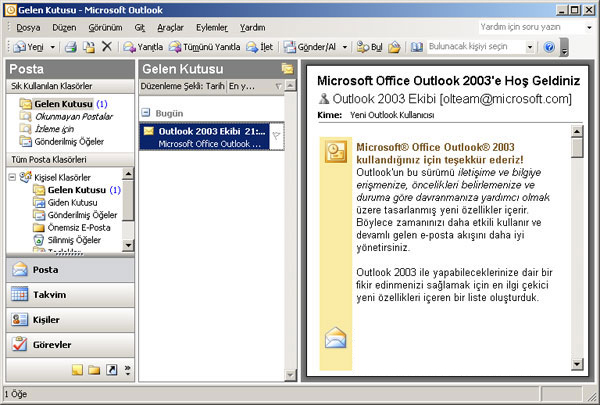Click 'Düzenleme Şekli: Tarih' column header
Screen dimensions: 600x405
coord(183,86)
